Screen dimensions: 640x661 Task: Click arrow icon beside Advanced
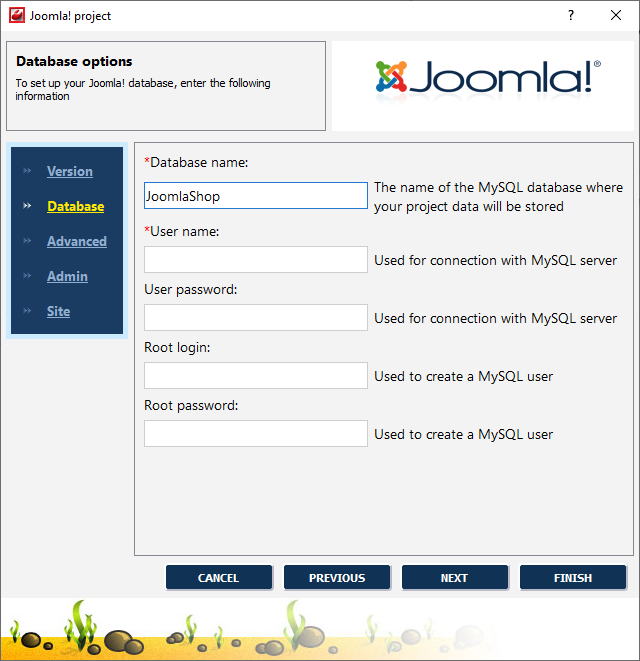27,241
